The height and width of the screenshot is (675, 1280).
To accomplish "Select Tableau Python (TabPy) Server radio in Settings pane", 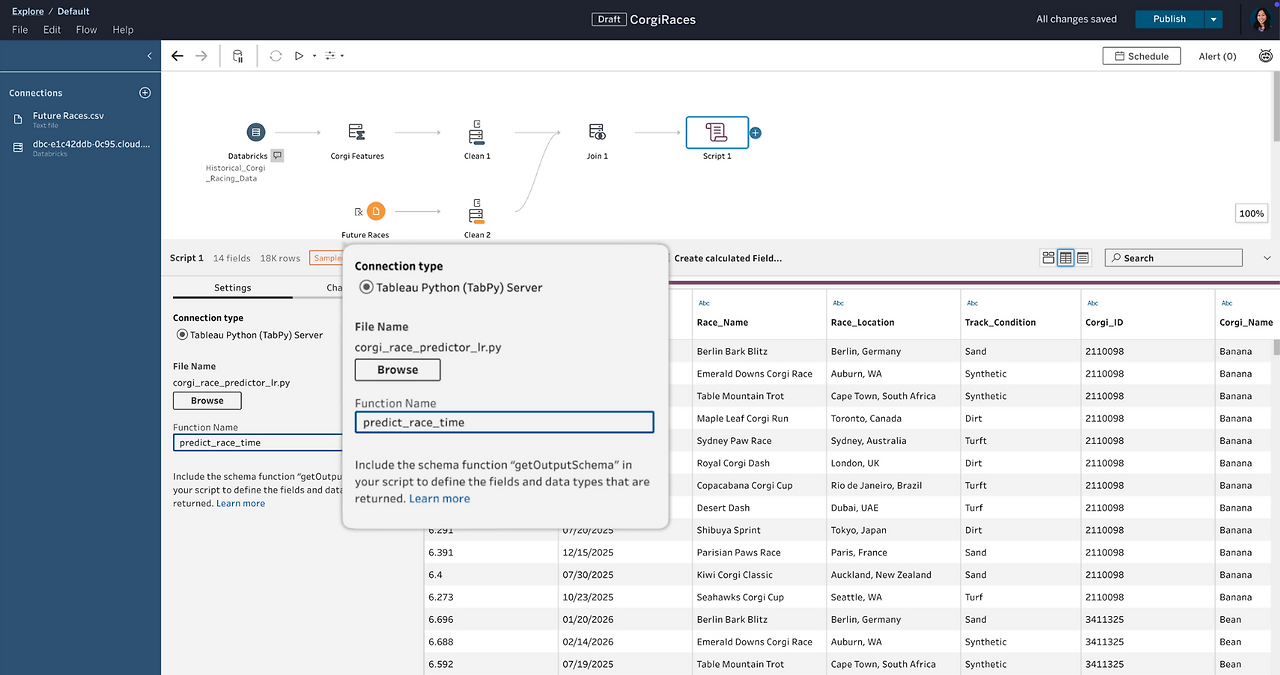I will pyautogui.click(x=182, y=335).
